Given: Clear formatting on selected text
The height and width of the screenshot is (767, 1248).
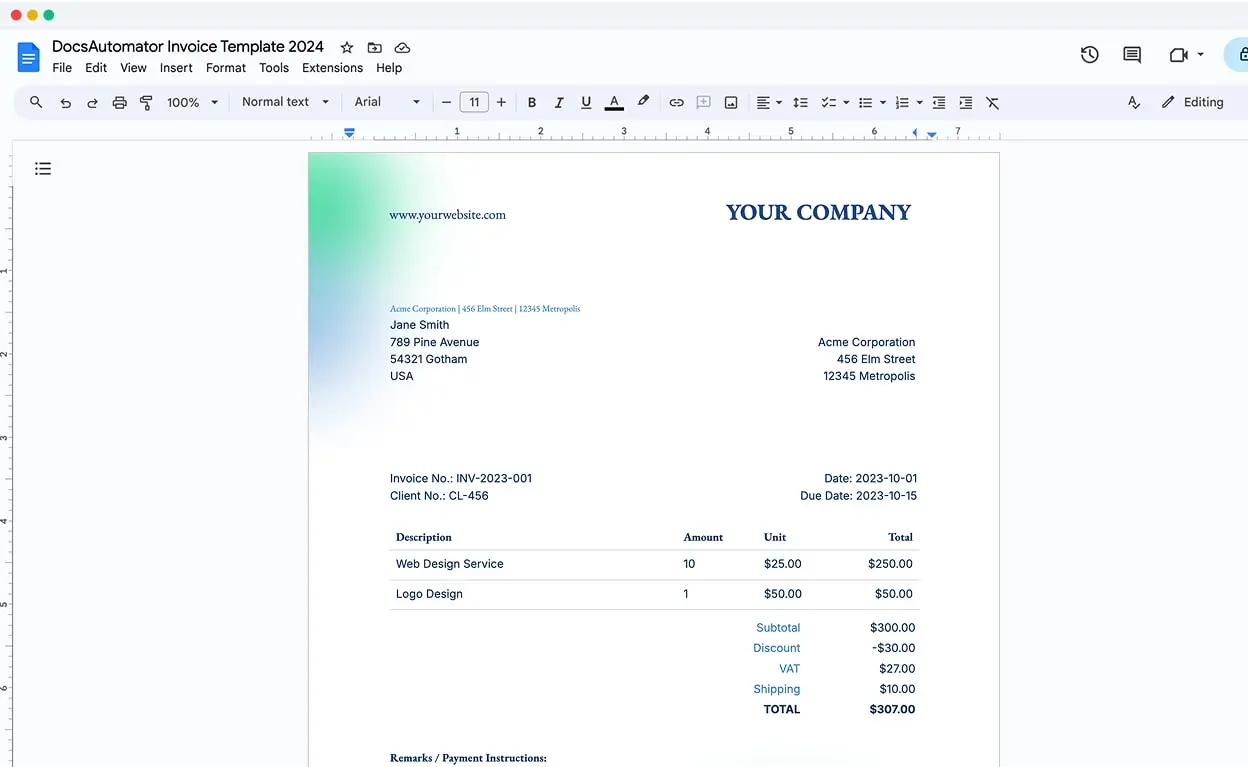Looking at the screenshot, I should [991, 102].
